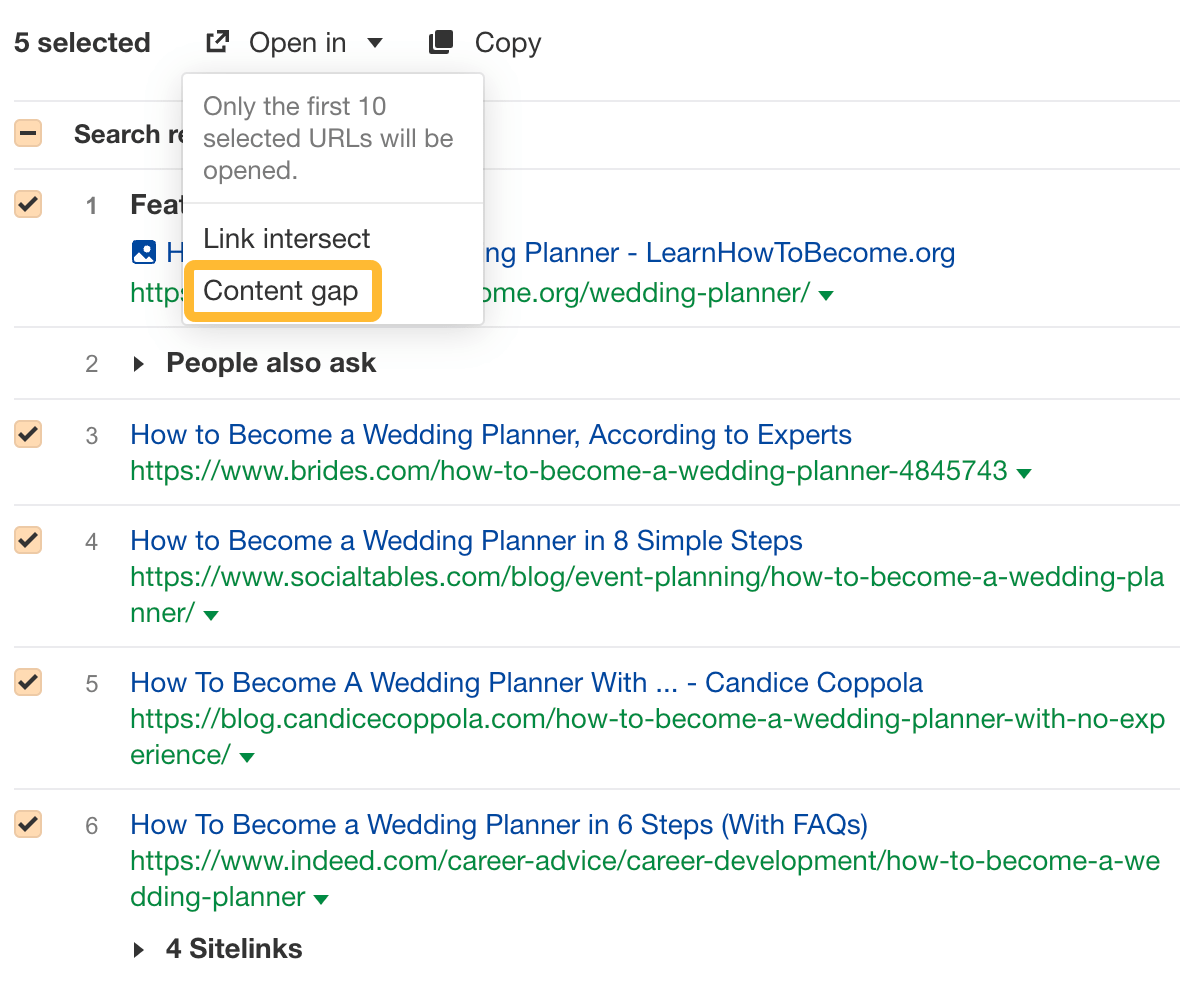Open the candicecoppola URL dropdown caret
Screen dimensions: 1180x982
tap(246, 759)
